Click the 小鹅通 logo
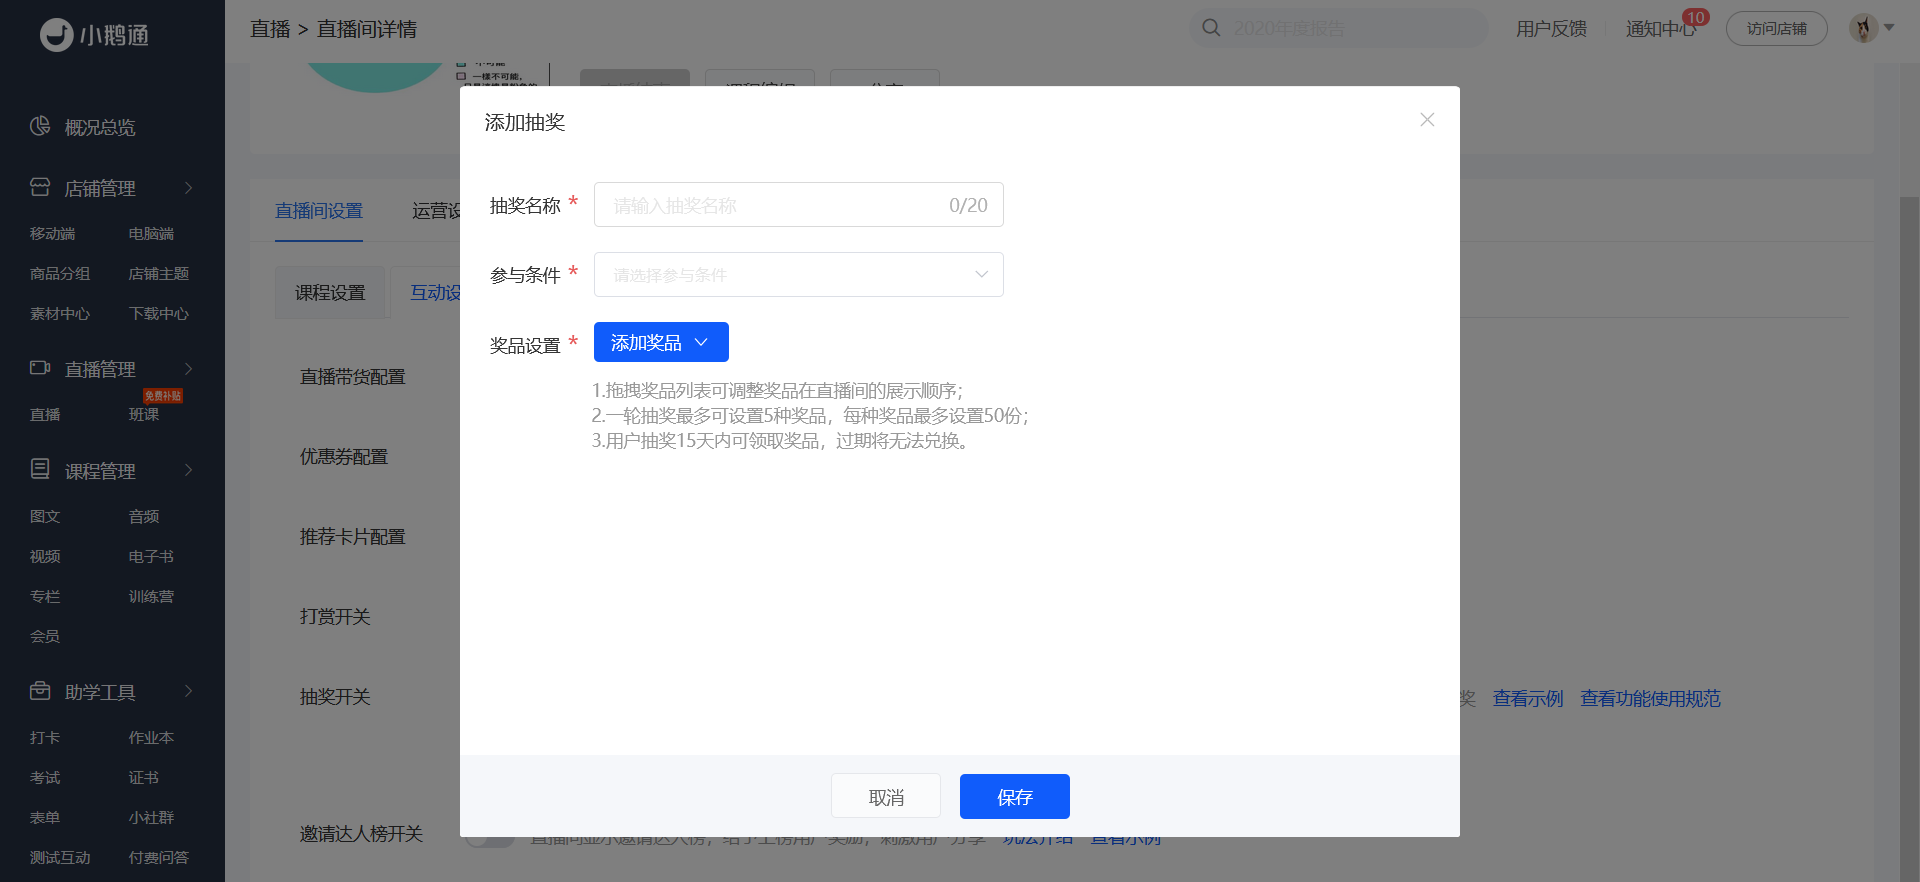1920x882 pixels. [x=95, y=35]
